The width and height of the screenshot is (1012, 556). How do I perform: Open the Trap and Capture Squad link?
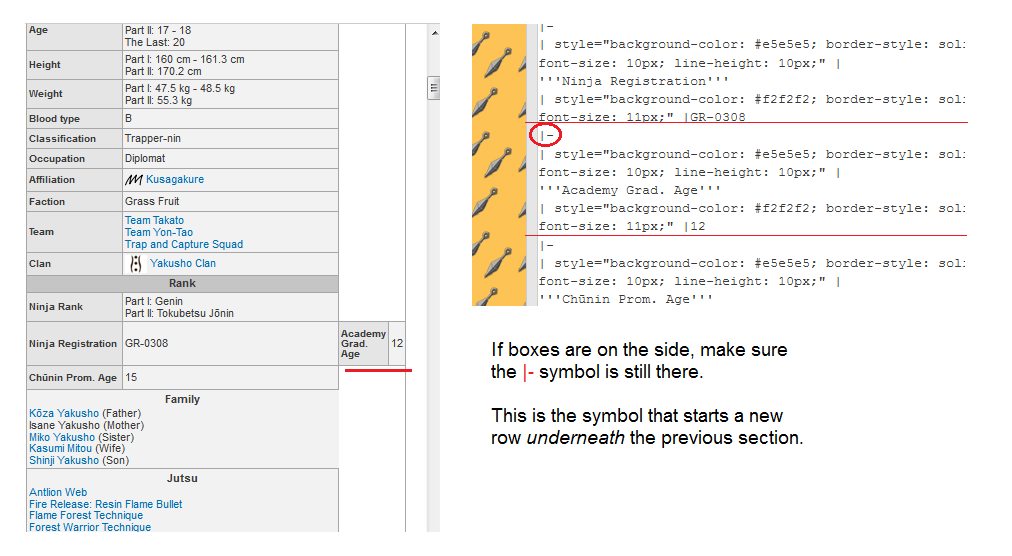[184, 245]
